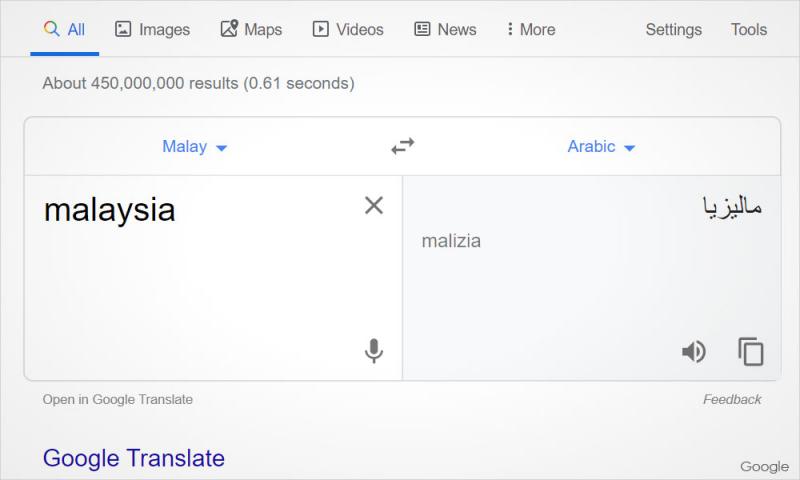Click the microphone voice input icon
Viewport: 800px width, 480px height.
click(374, 351)
